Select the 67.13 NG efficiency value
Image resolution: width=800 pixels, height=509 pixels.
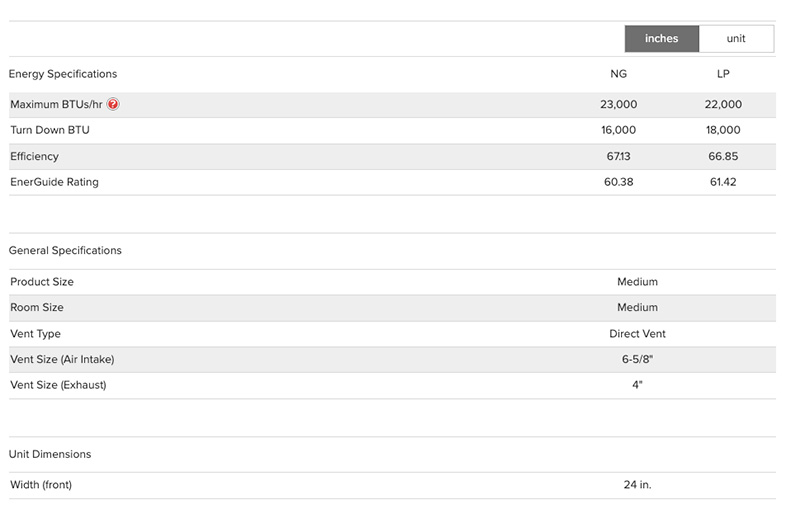pos(619,156)
